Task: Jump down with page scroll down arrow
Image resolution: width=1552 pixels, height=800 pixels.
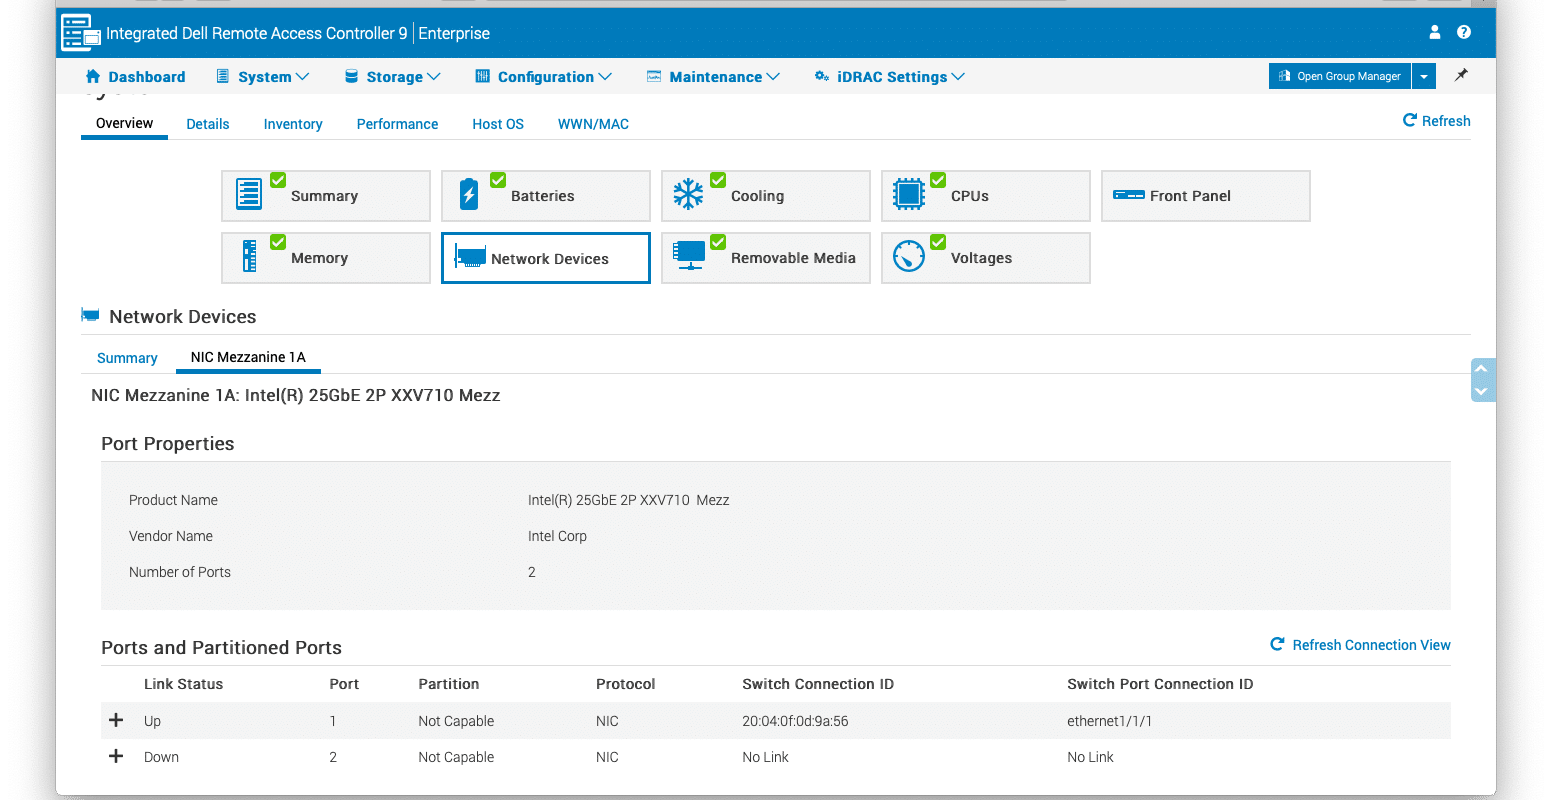Action: 1482,391
